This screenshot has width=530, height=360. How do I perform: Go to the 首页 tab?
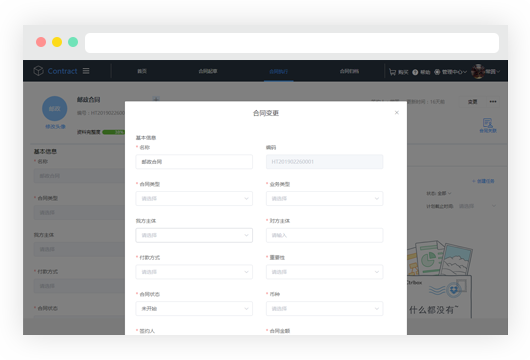(142, 71)
